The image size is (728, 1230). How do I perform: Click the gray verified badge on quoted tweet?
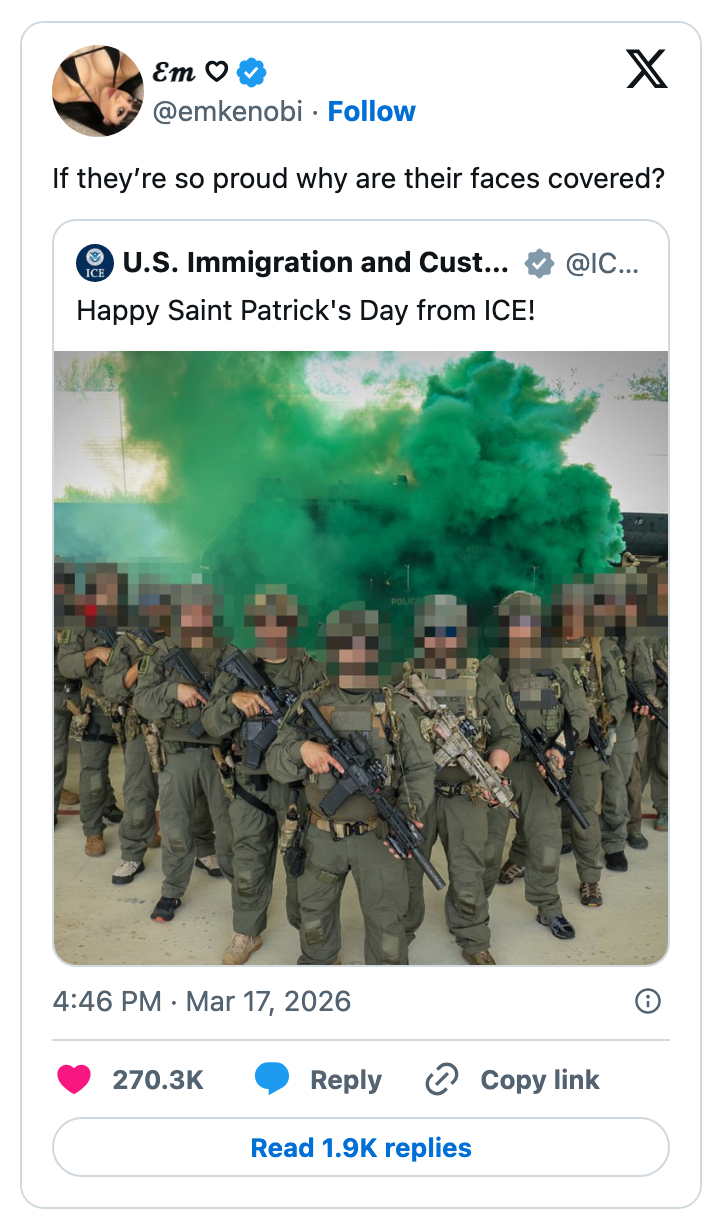pyautogui.click(x=540, y=263)
